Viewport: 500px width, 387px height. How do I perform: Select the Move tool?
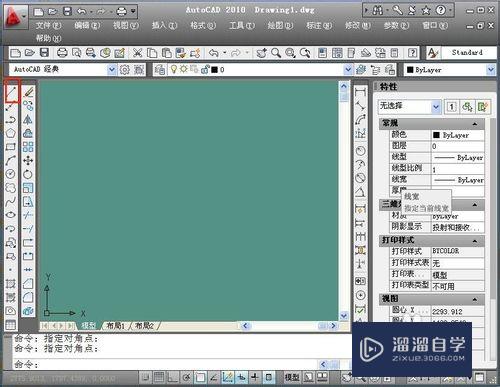(x=28, y=160)
